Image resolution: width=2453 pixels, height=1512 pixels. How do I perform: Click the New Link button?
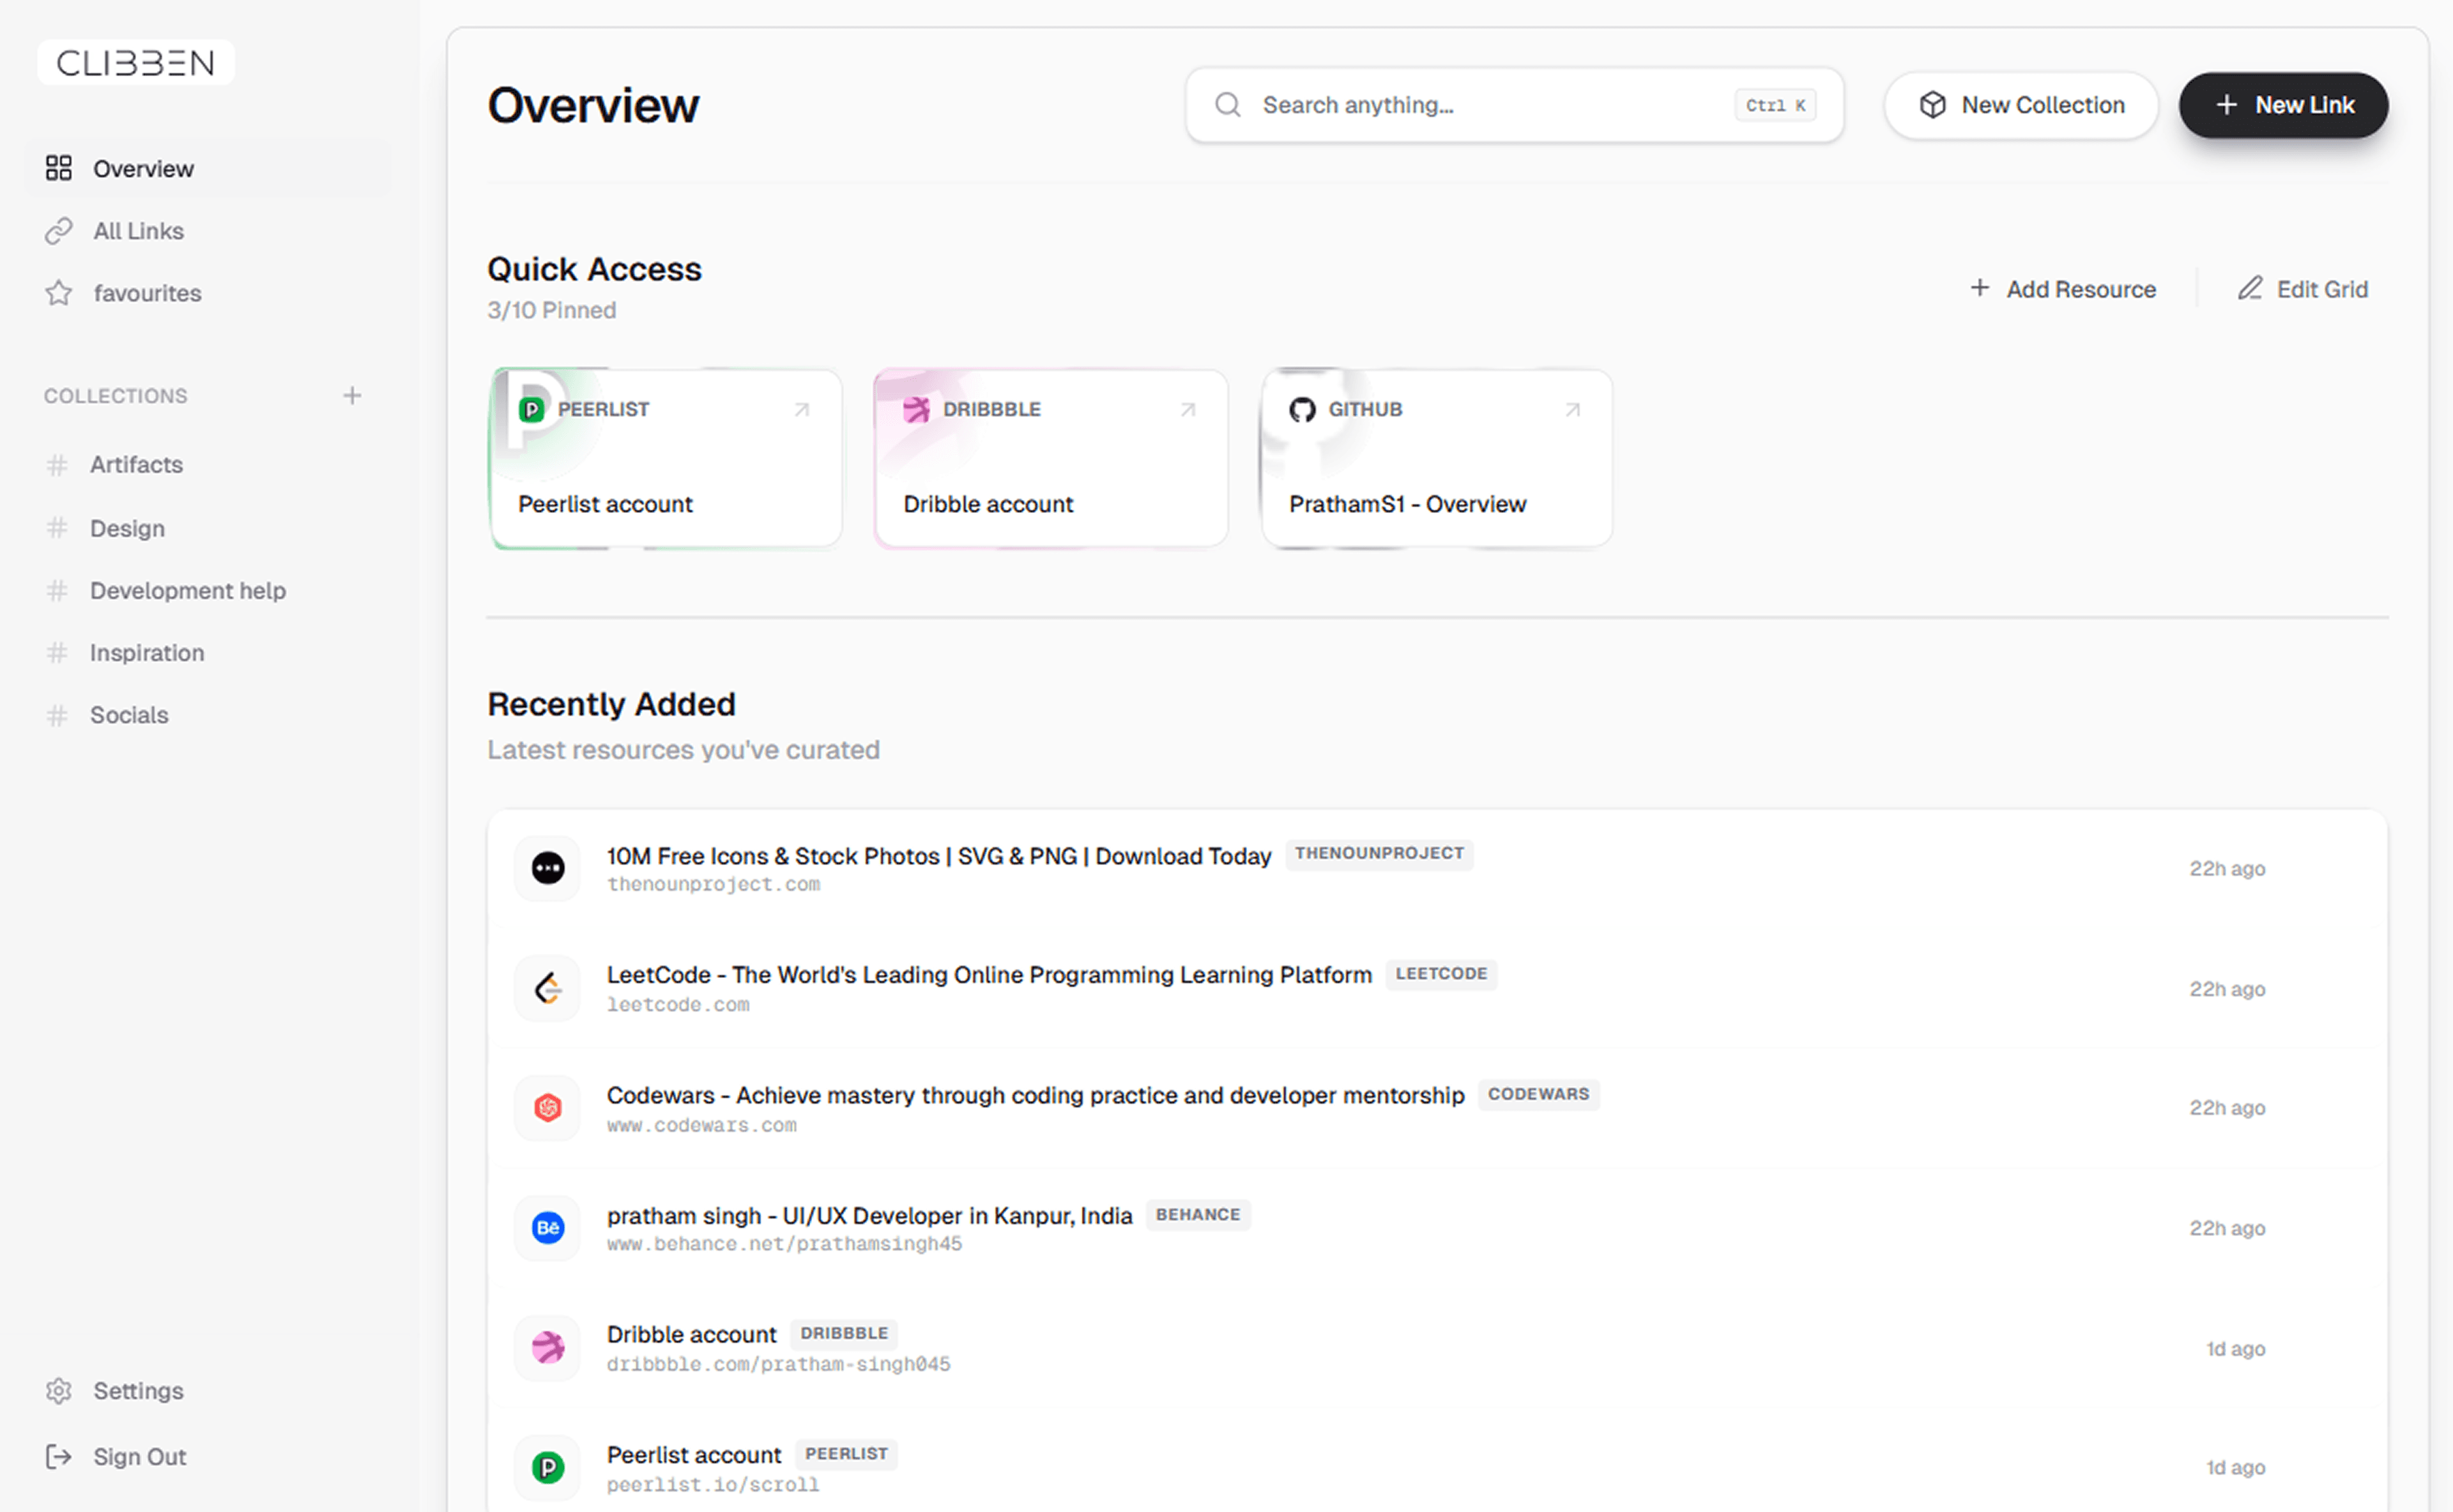click(x=2283, y=105)
